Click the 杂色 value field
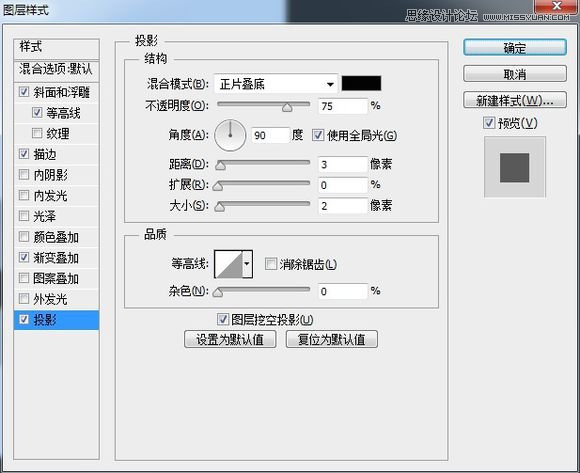Viewport: 580px width, 473px height. click(343, 291)
